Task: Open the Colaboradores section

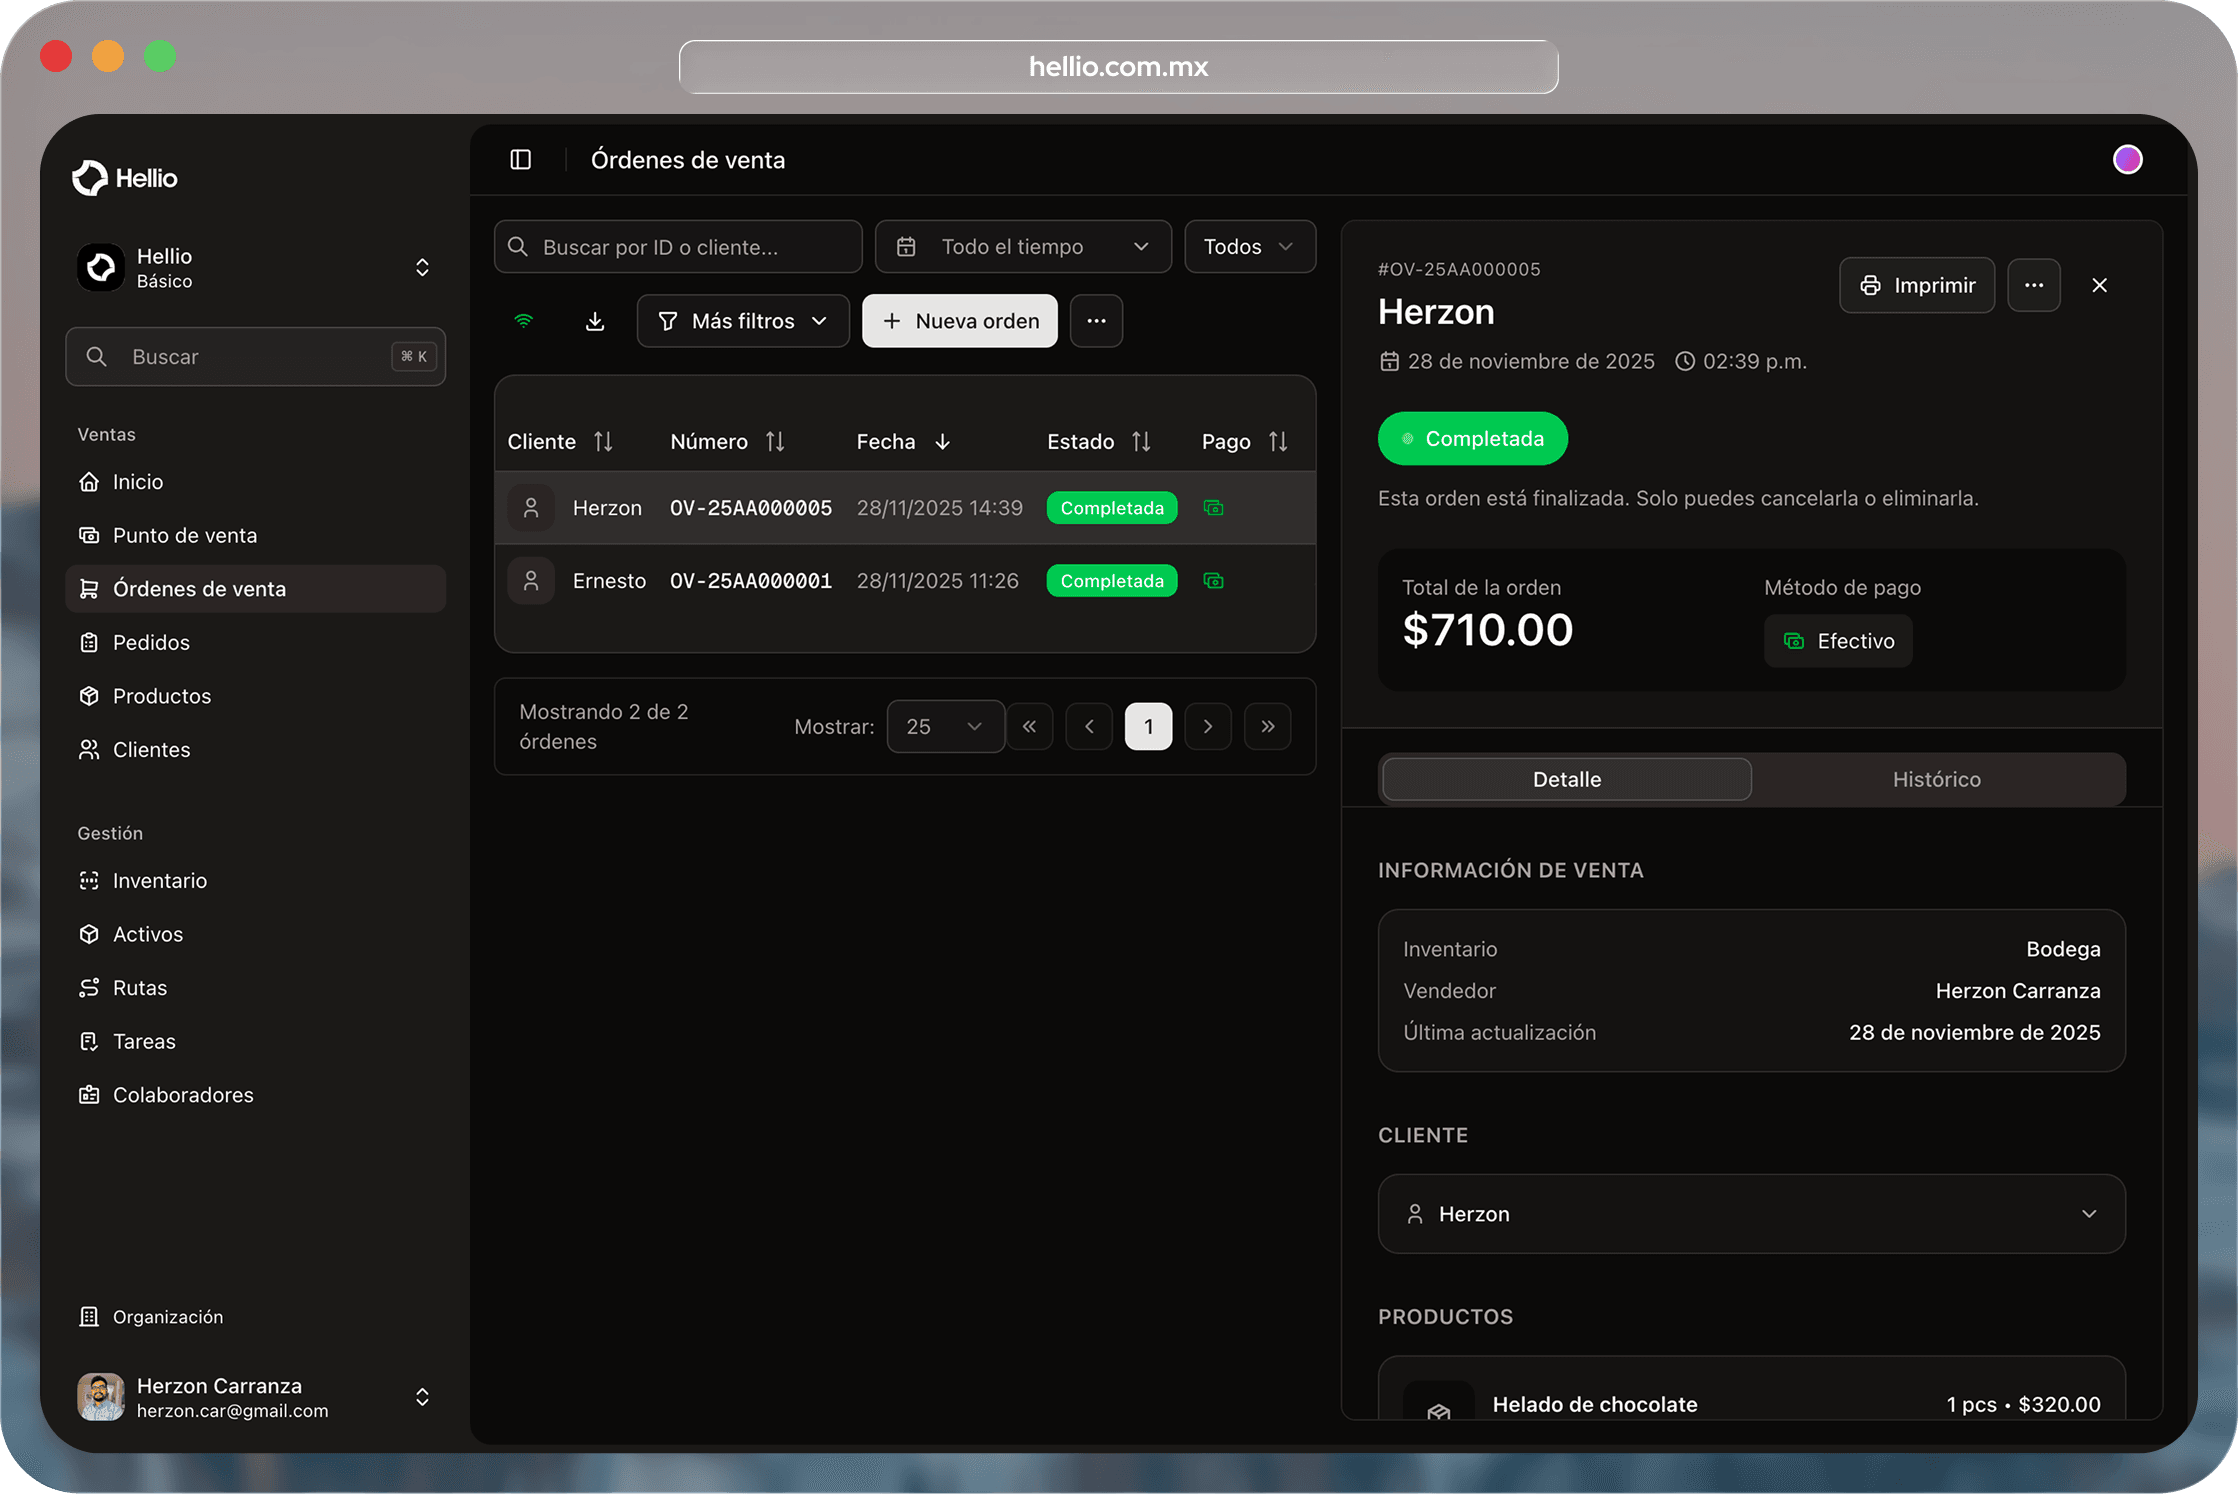Action: (182, 1094)
